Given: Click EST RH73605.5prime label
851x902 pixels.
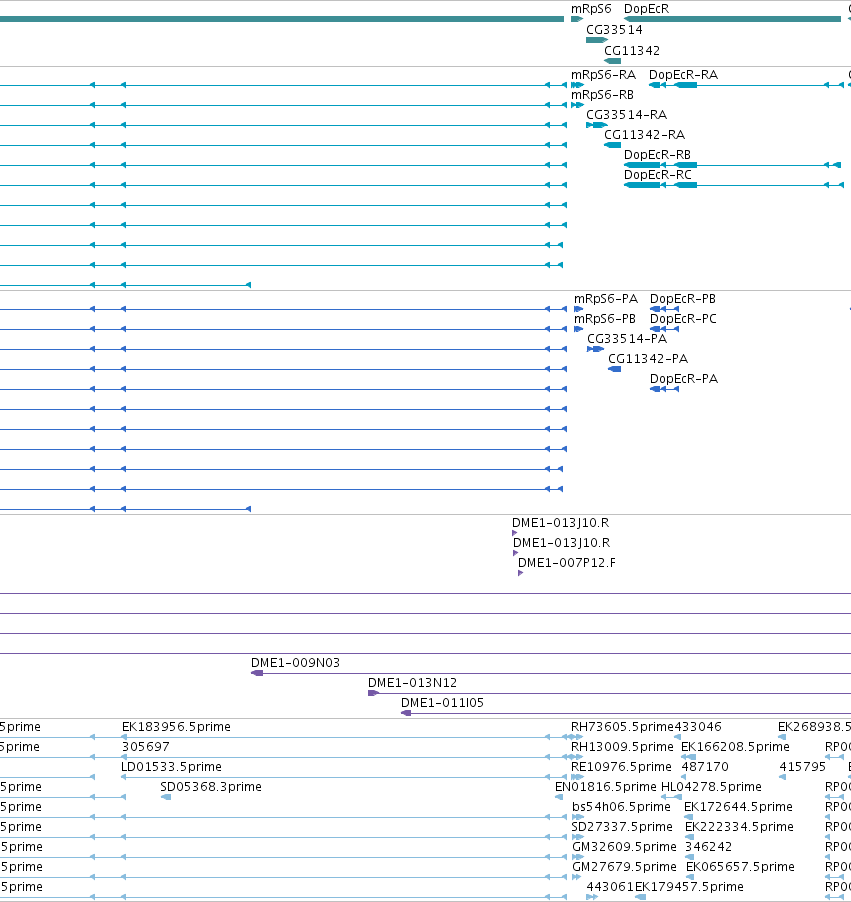Looking at the screenshot, I should click(x=622, y=727).
